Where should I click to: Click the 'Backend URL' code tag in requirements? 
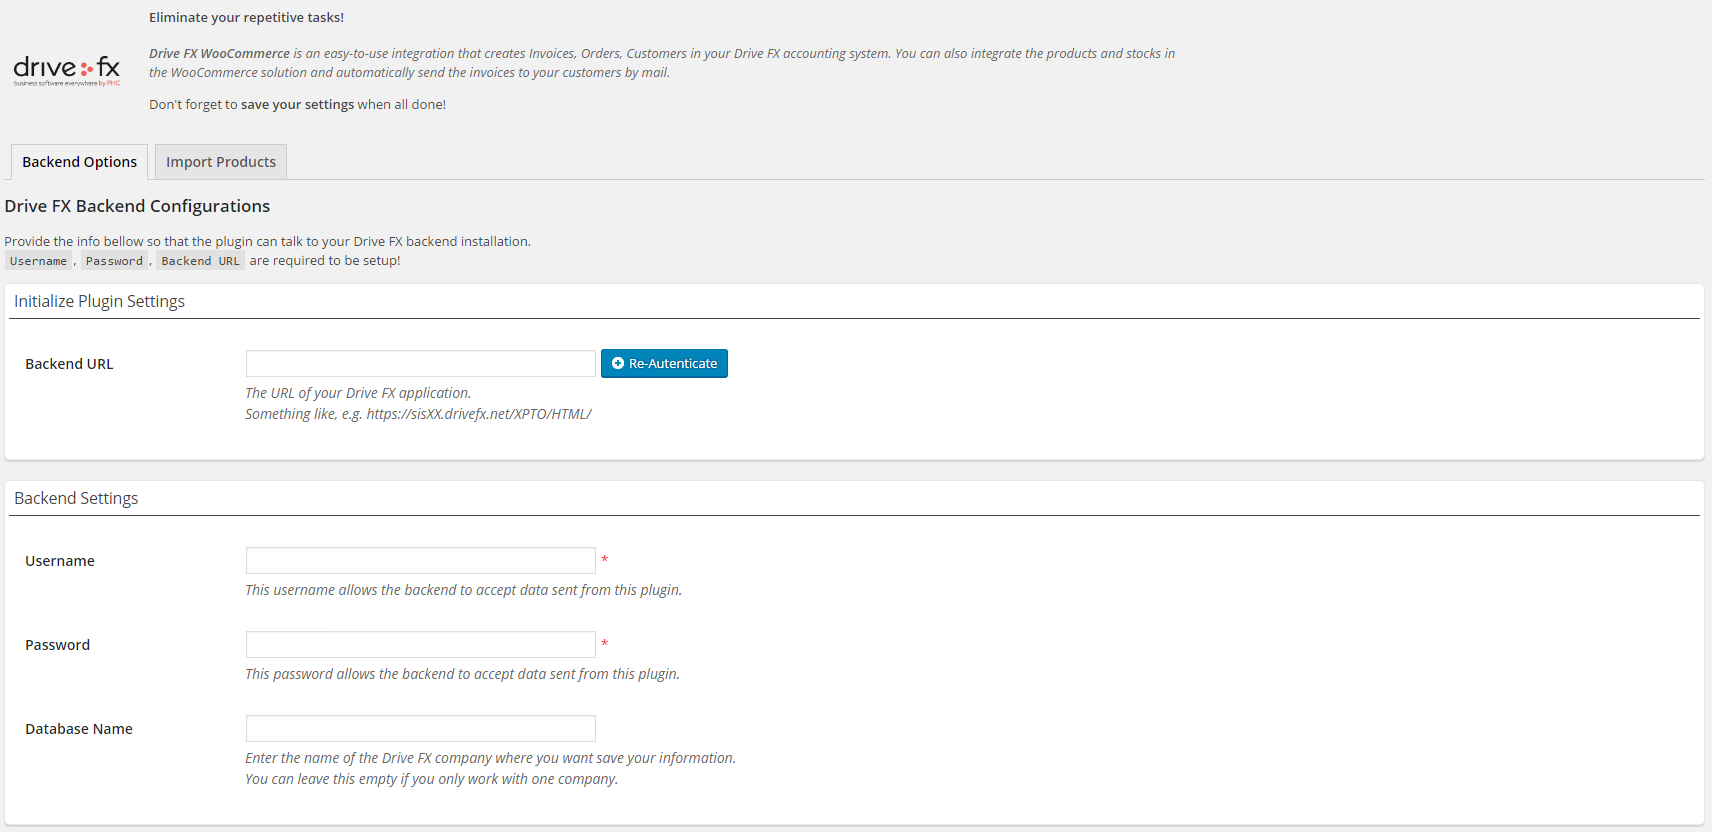point(200,261)
